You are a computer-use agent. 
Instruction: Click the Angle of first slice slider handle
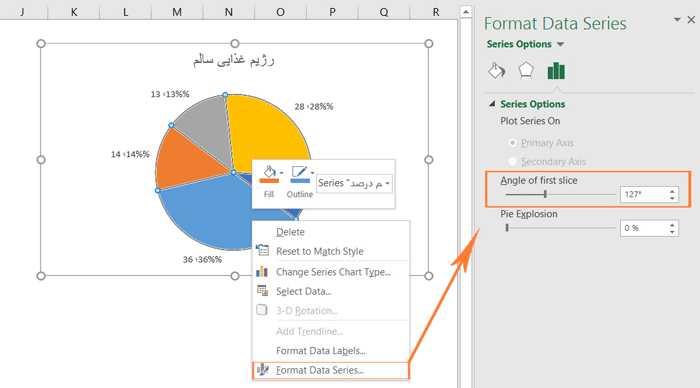[x=545, y=194]
